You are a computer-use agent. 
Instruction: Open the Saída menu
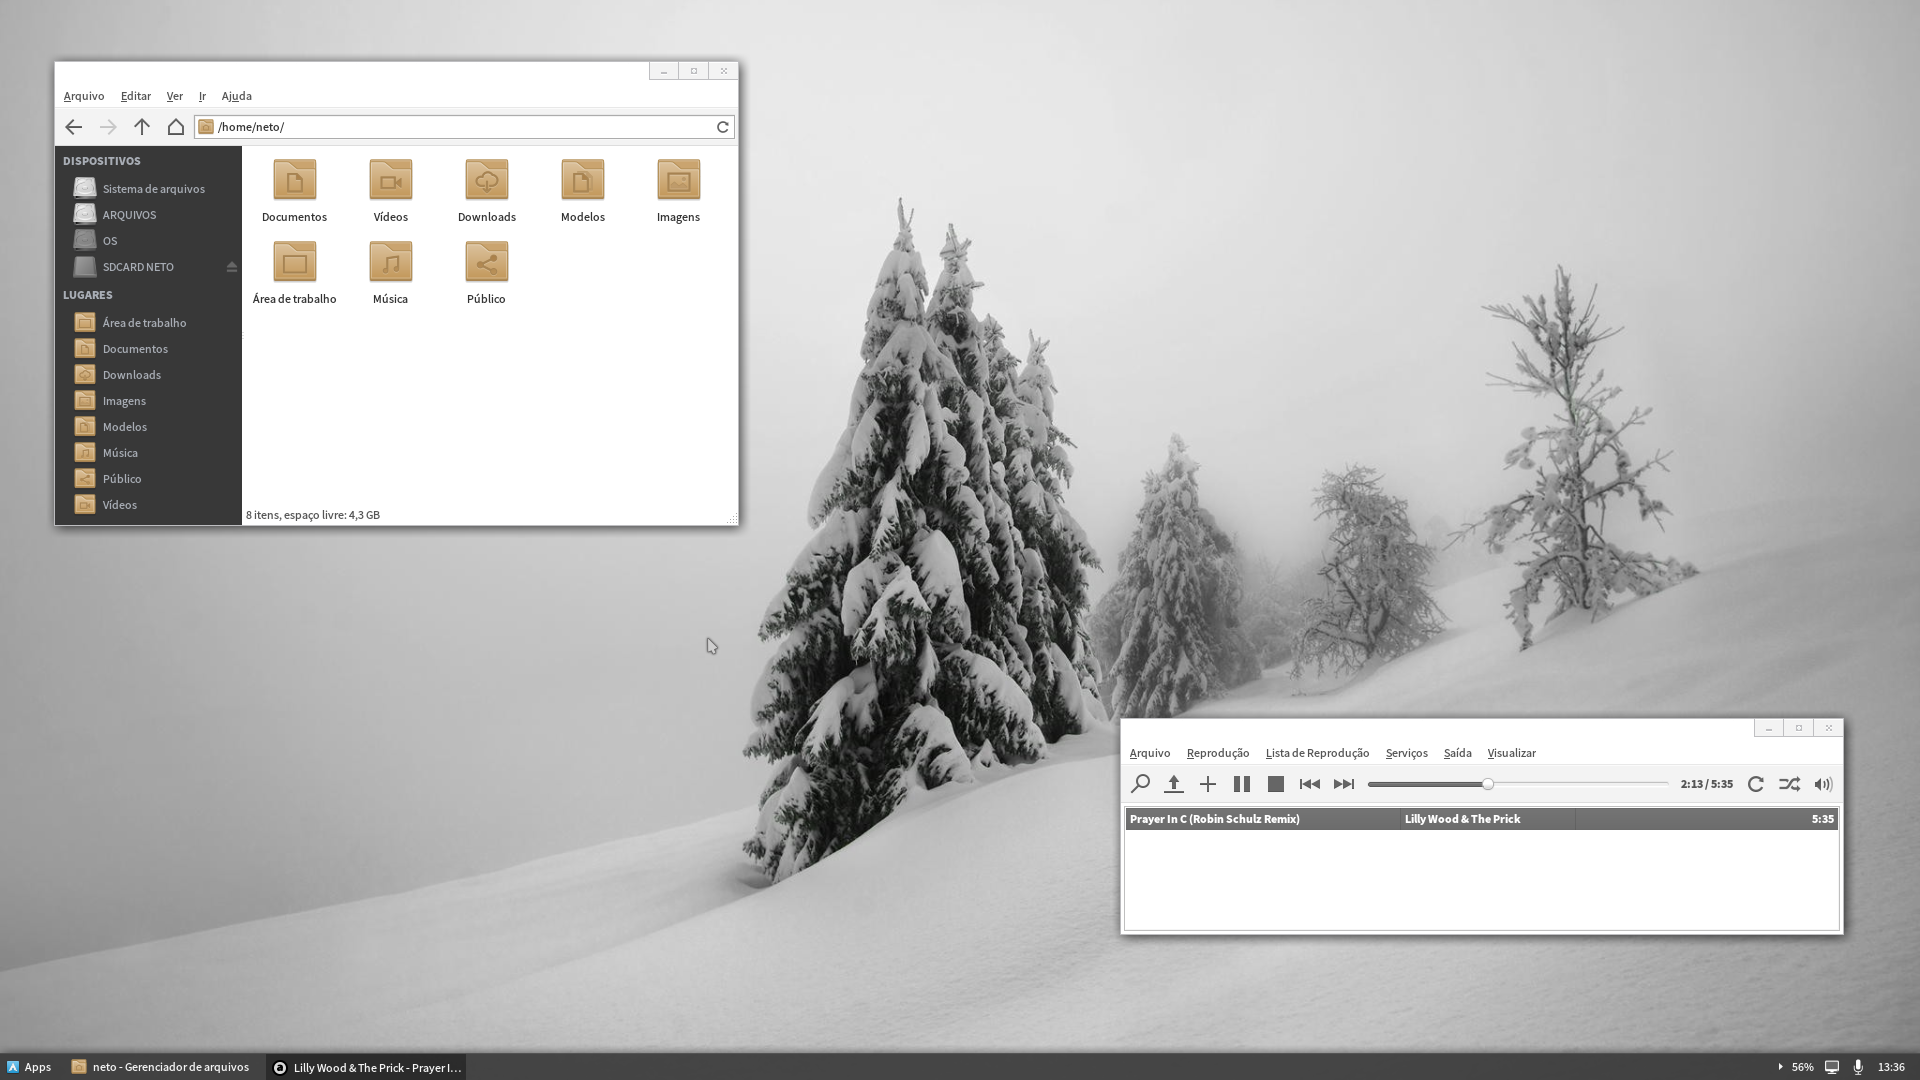pos(1457,753)
